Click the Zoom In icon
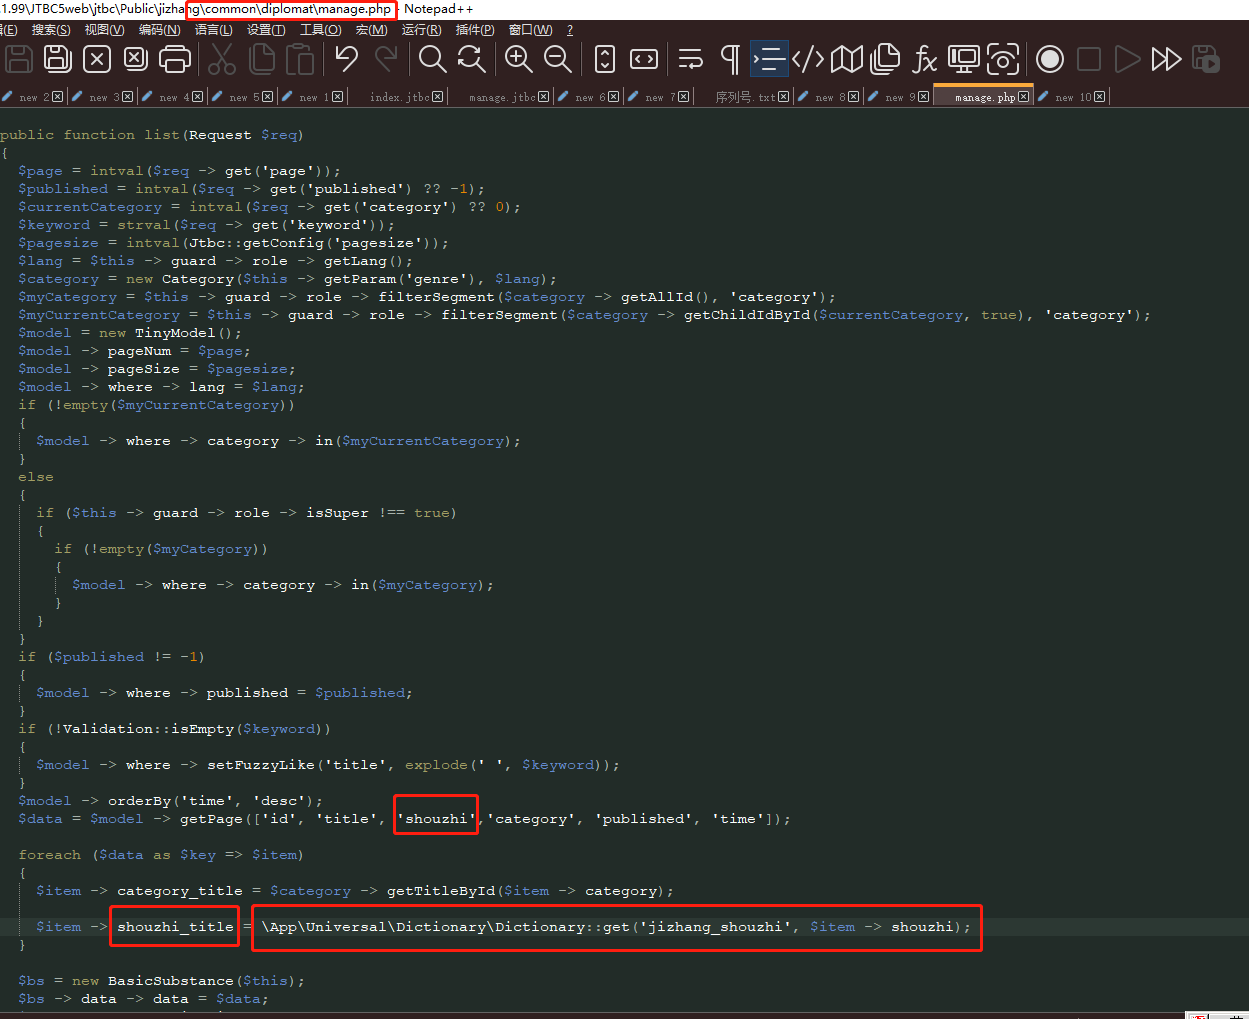 coord(518,59)
